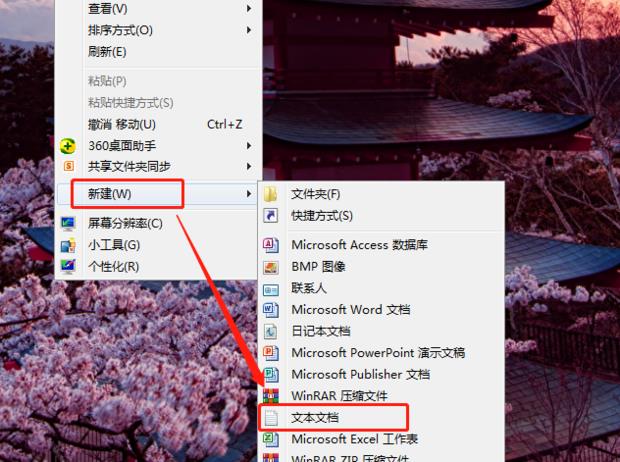This screenshot has width=620, height=462.
Task: Expand the 查看(V) submenu arrow
Action: [x=248, y=9]
